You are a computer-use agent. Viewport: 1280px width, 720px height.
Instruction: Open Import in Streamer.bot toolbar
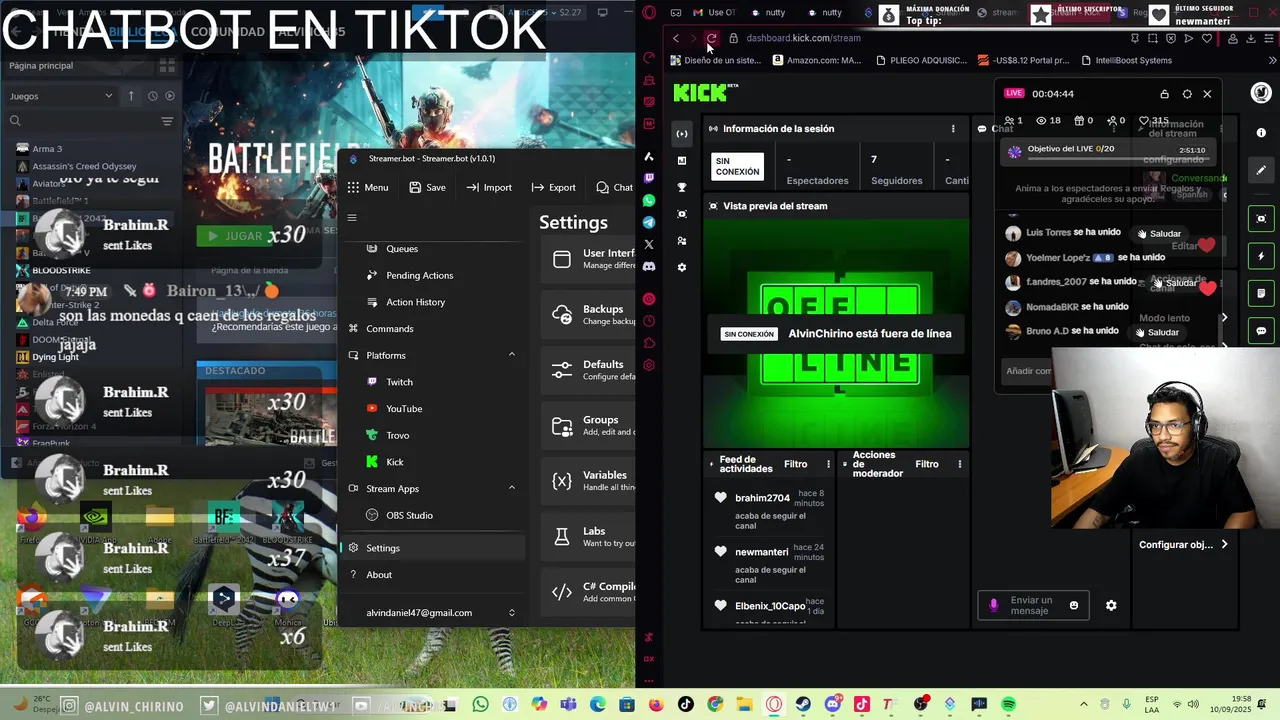click(x=489, y=187)
